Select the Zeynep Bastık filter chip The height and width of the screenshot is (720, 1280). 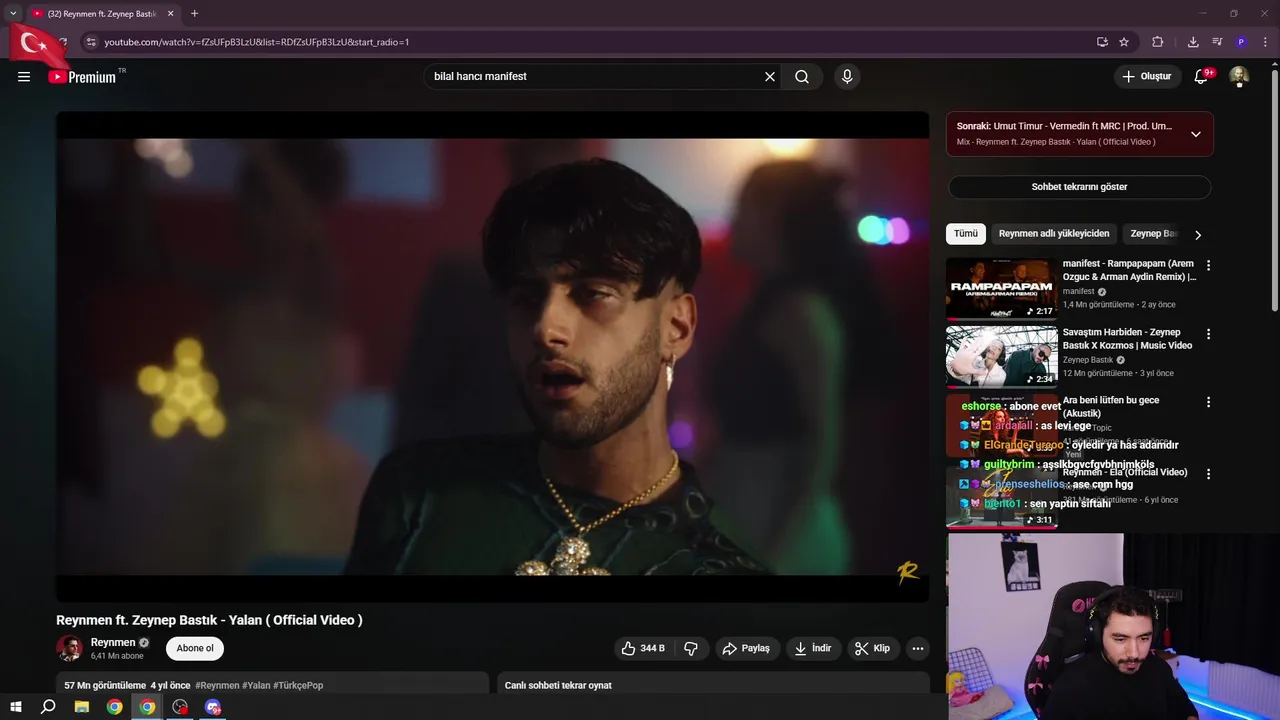tap(1153, 234)
